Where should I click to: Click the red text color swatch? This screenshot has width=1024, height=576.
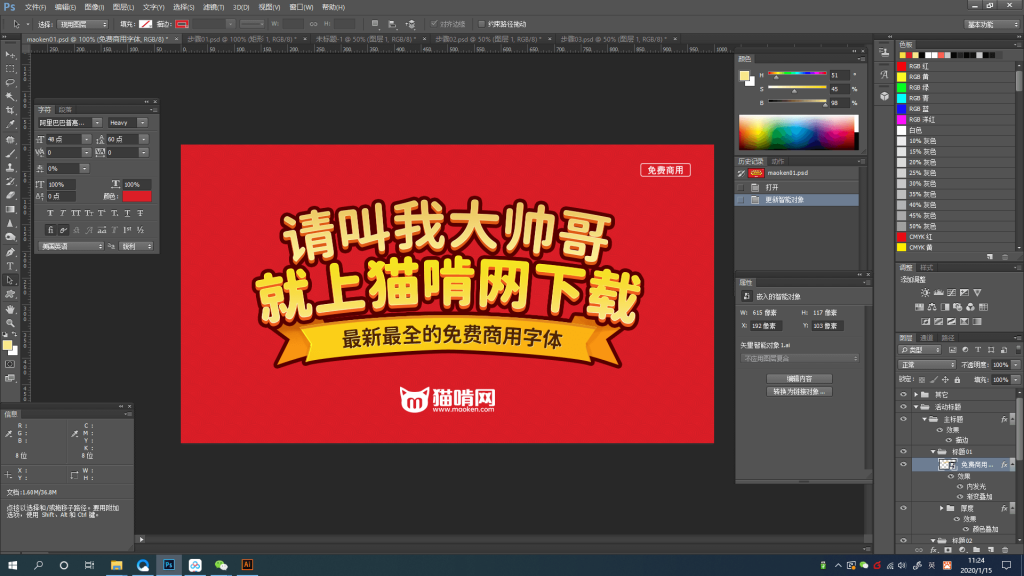coord(136,196)
